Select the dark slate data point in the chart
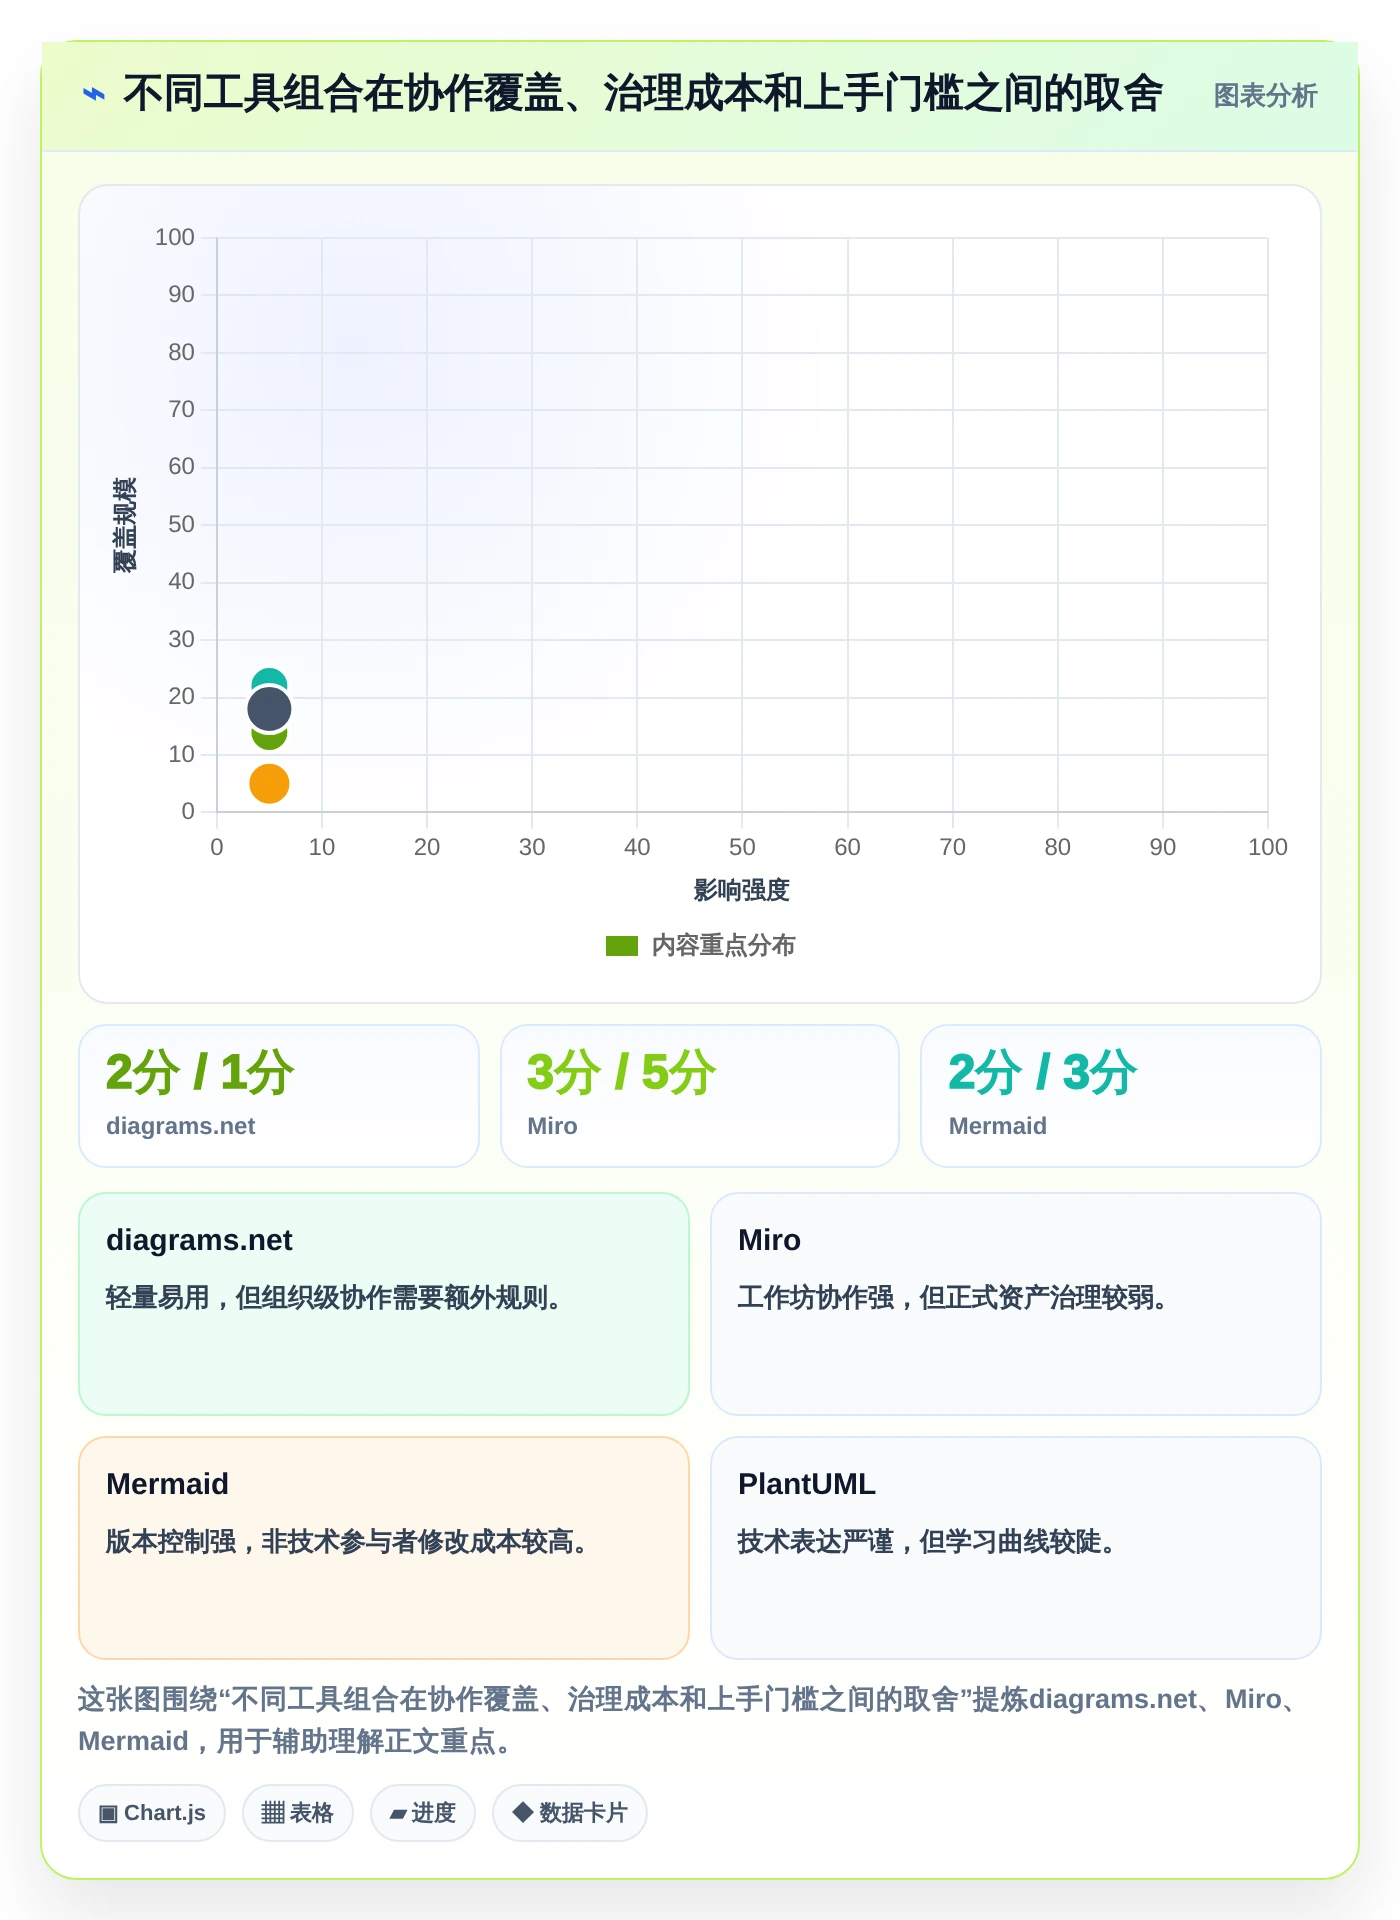Screen dimensions: 1400x1920 pos(269,709)
